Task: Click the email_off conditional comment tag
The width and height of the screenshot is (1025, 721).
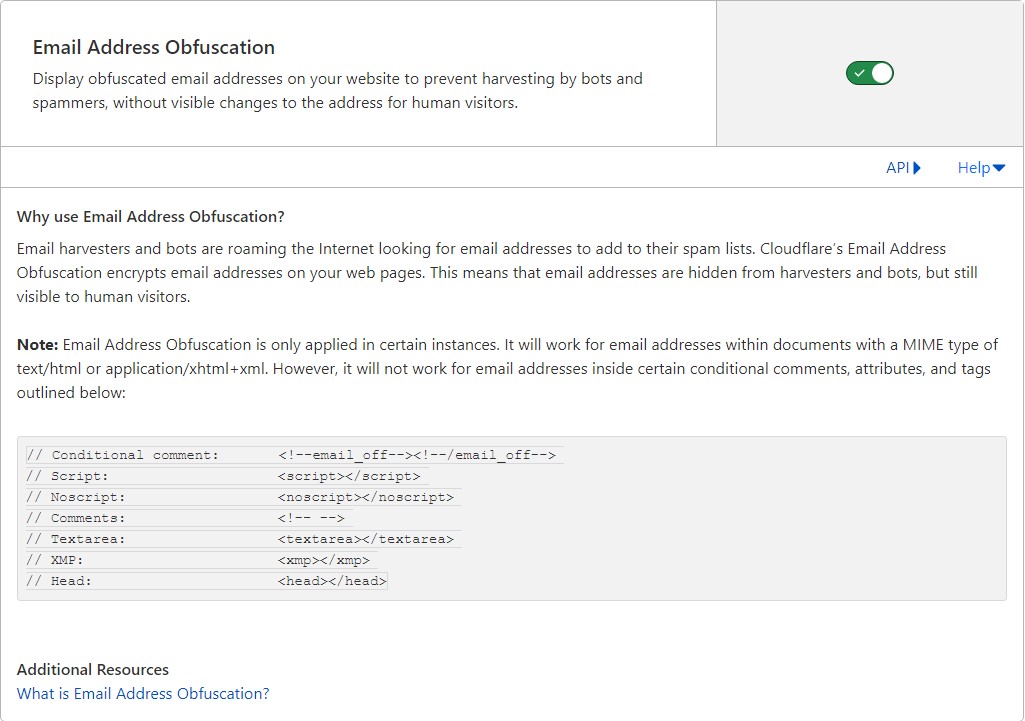Action: coord(416,455)
